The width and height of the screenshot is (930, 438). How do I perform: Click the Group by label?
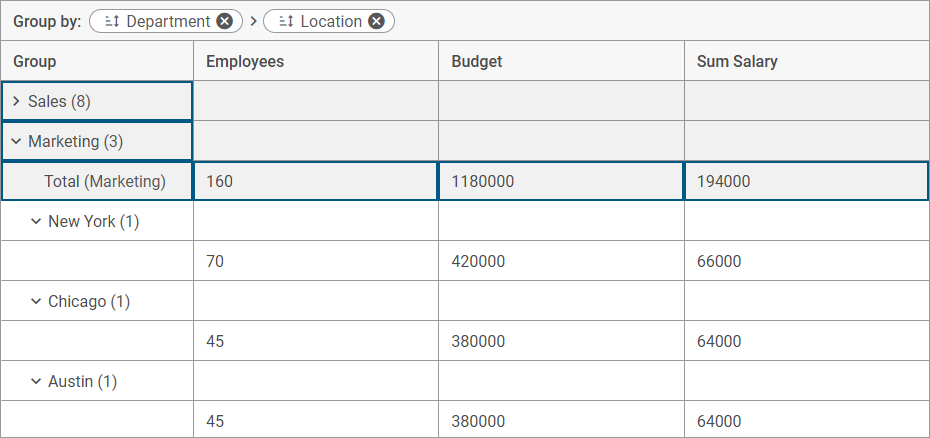(47, 21)
